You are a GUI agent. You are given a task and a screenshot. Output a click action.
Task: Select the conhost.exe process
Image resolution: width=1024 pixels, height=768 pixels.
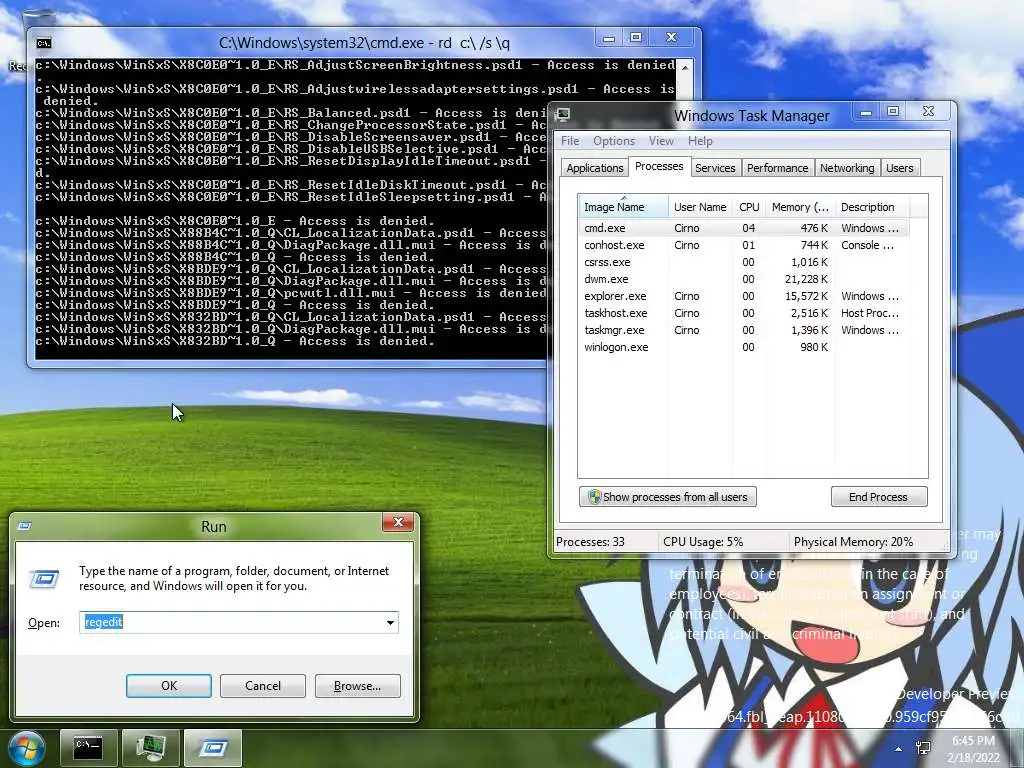click(743, 245)
